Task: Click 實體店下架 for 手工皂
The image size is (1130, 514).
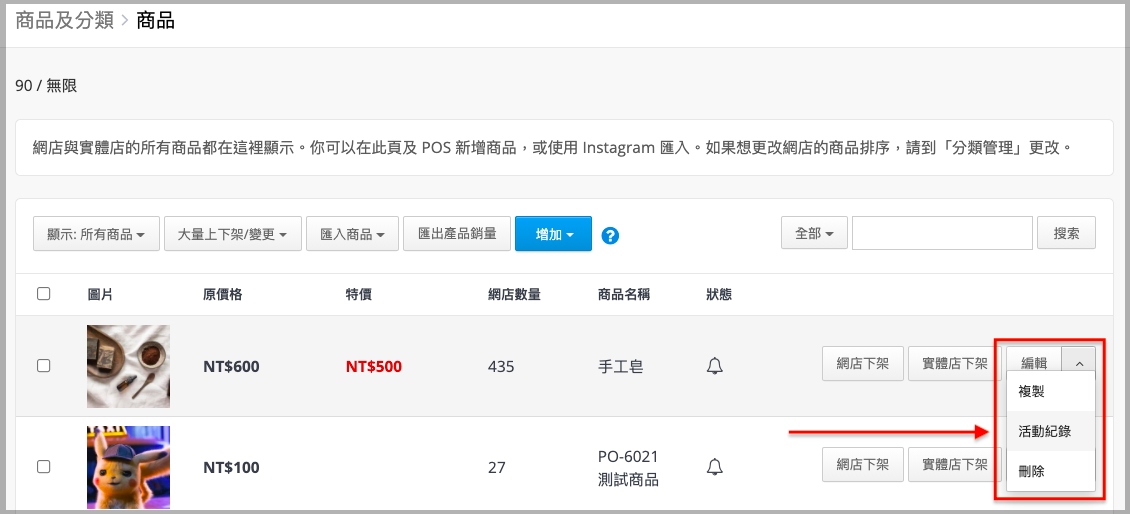Action: 955,364
